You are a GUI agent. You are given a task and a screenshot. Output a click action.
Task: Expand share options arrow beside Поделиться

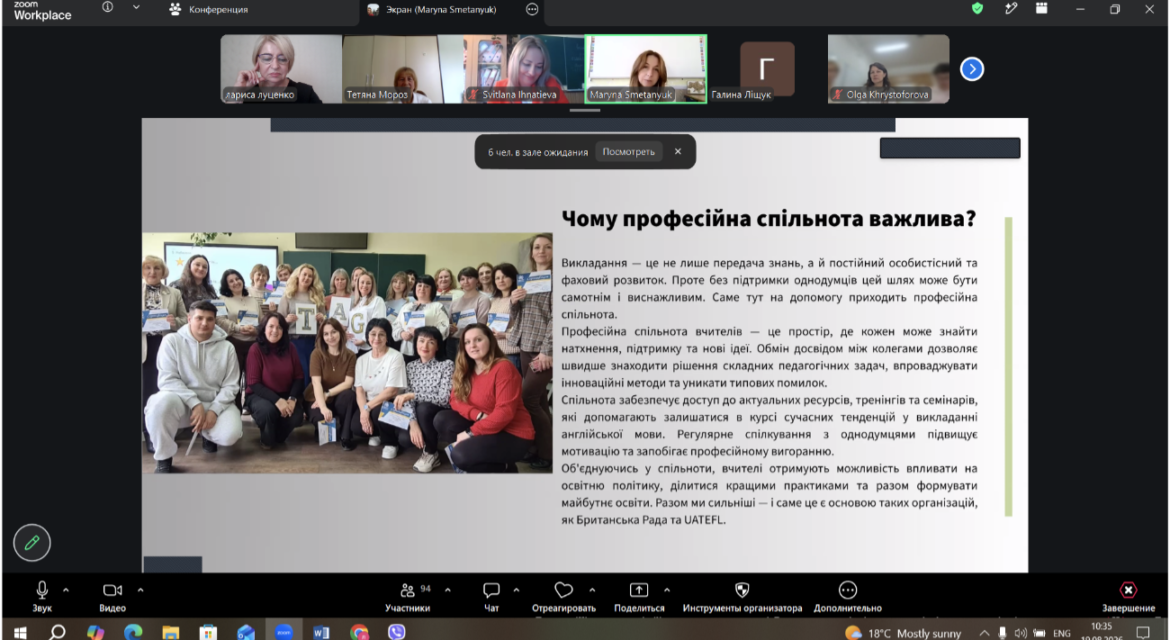667,590
